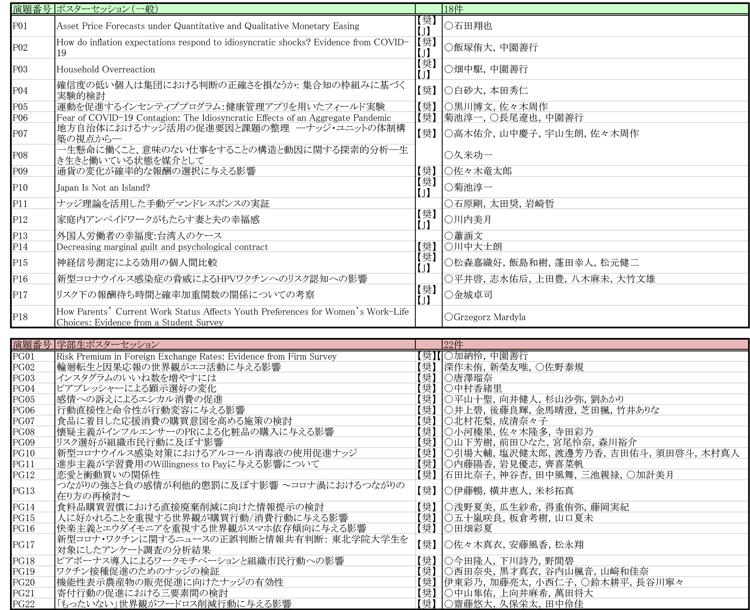This screenshot has height=610, width=750.
Task: Click the PG18 number cell
Action: point(33,561)
